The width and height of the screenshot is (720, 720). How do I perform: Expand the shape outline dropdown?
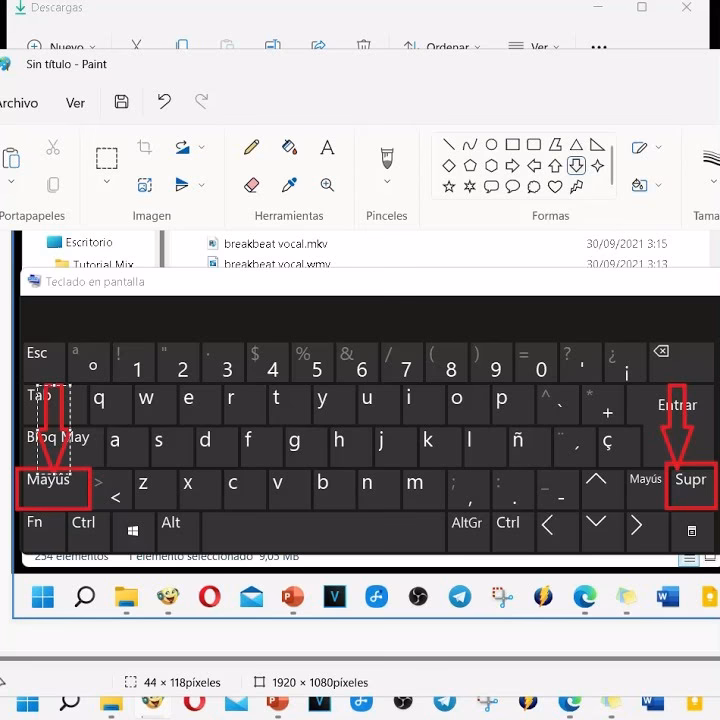point(658,148)
